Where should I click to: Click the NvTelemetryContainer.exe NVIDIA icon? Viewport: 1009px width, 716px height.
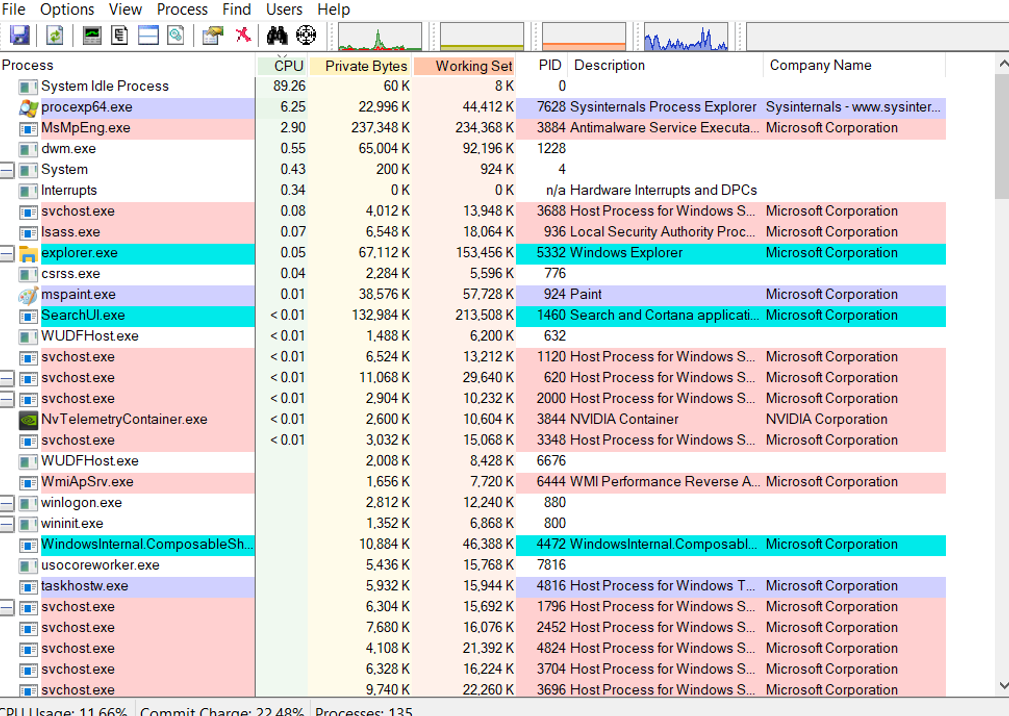tap(28, 420)
